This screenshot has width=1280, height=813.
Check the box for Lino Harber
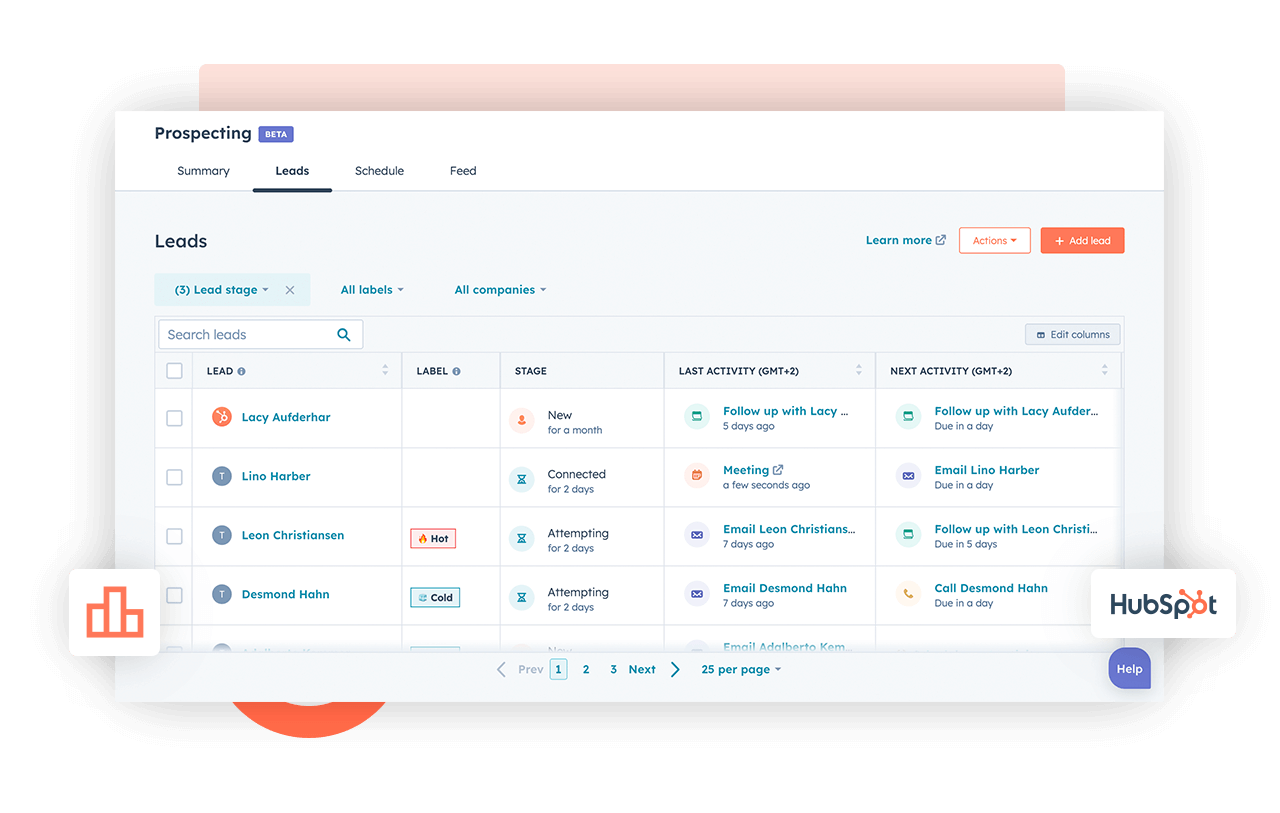175,477
